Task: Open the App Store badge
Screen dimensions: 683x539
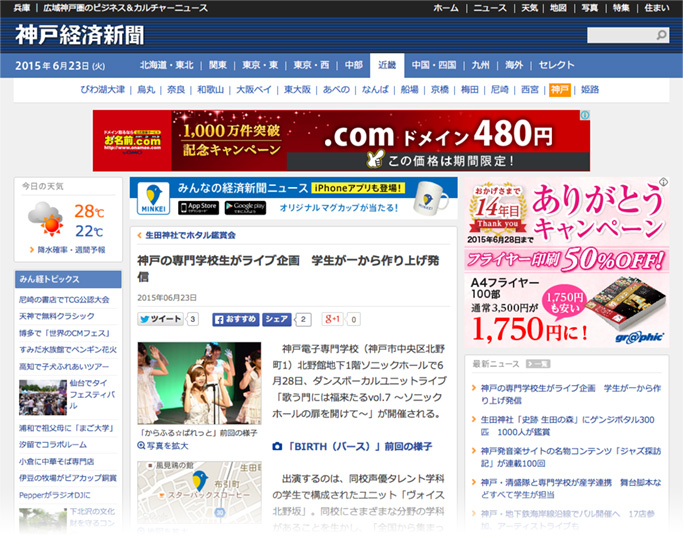Action: coord(198,207)
